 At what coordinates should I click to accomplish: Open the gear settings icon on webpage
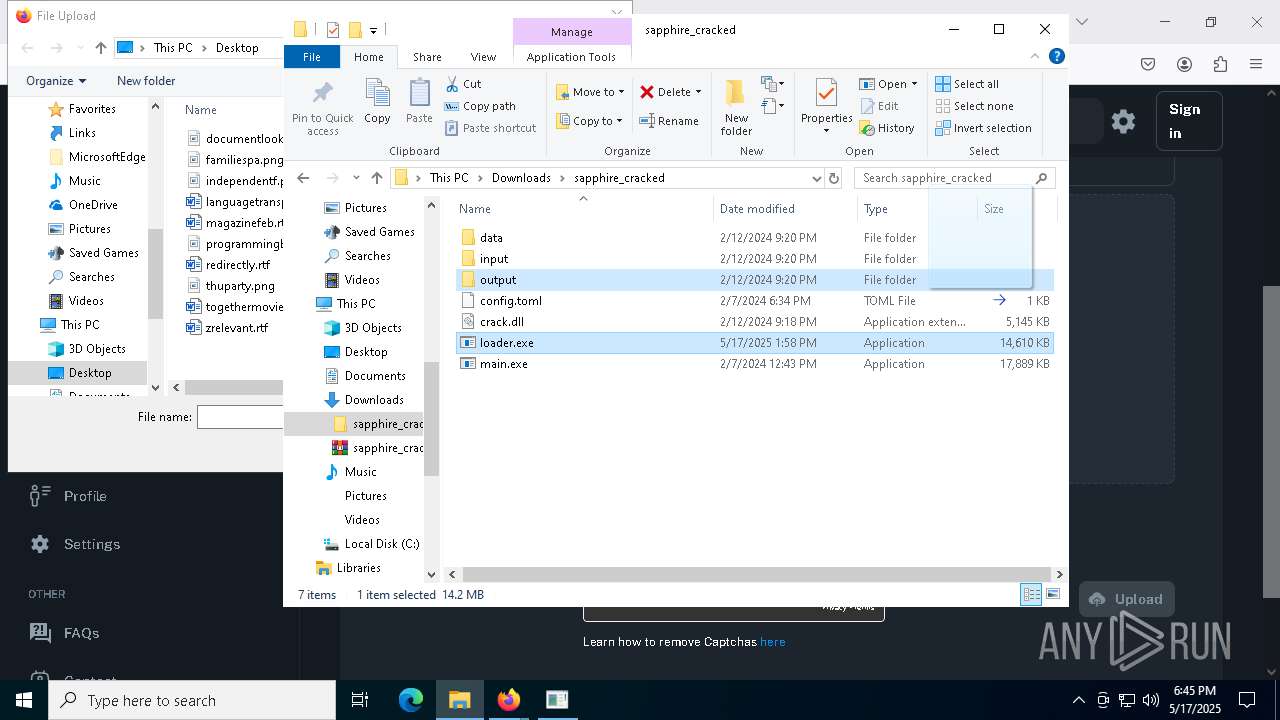pyautogui.click(x=1123, y=122)
